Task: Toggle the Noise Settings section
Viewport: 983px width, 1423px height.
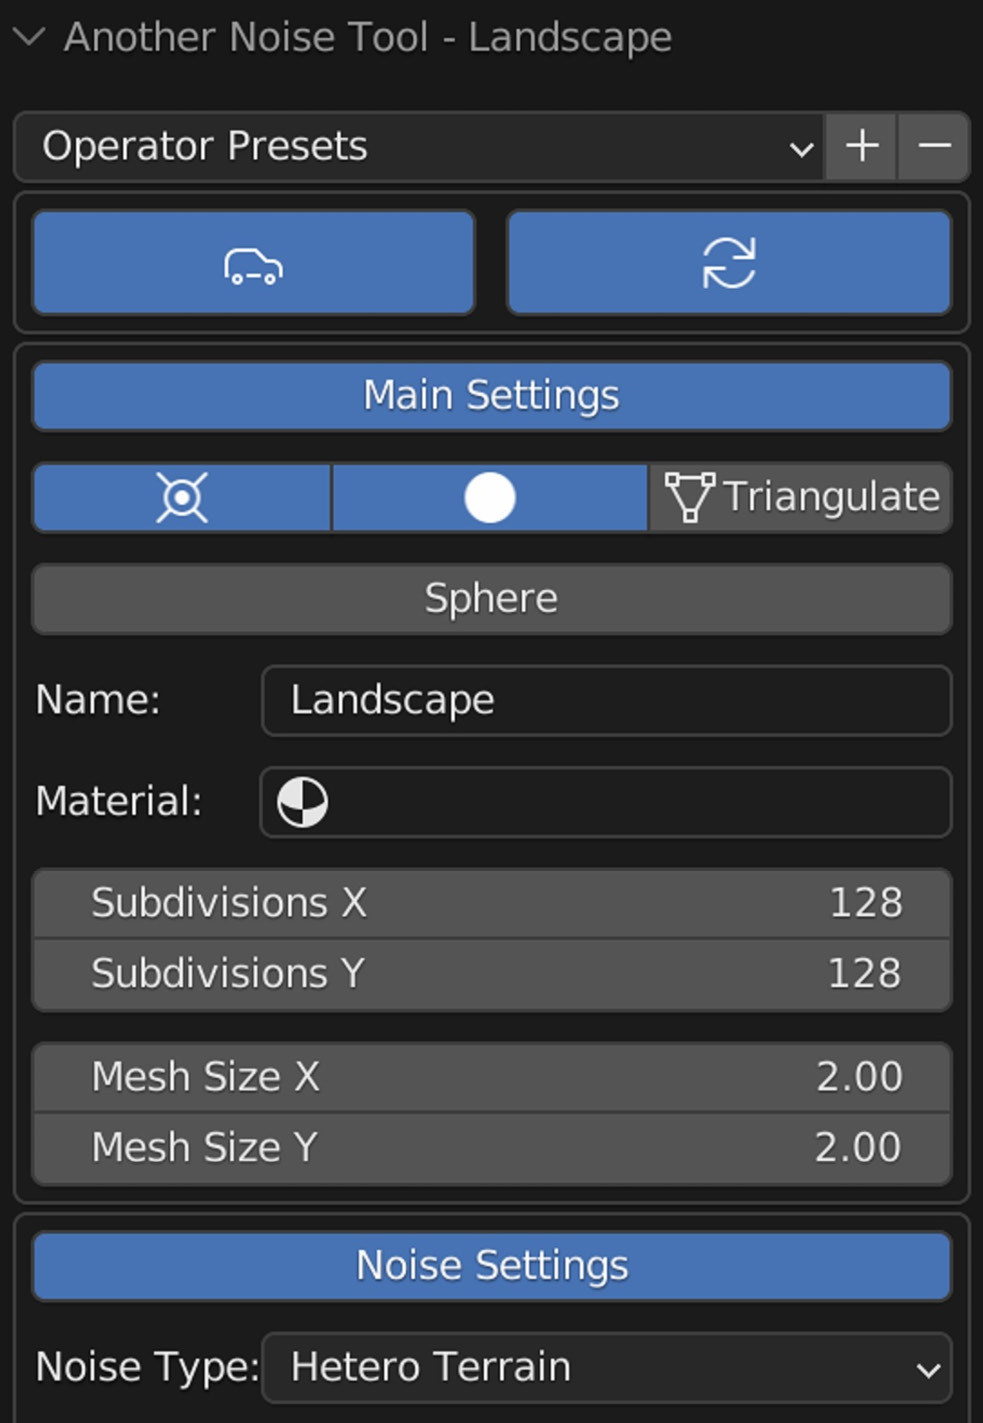Action: [491, 1266]
